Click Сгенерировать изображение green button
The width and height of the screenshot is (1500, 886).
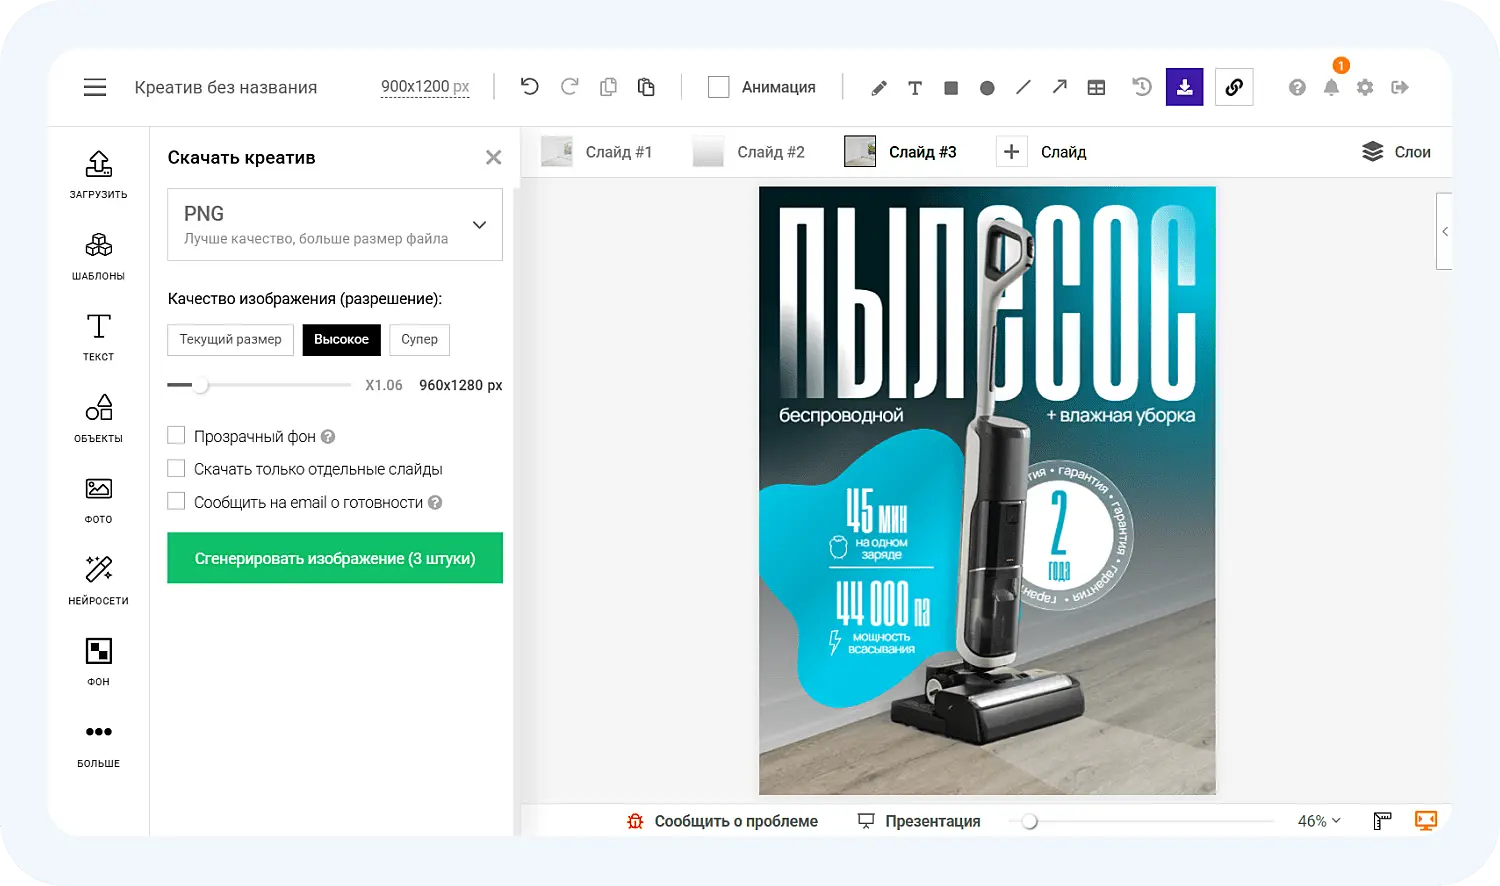coord(334,558)
